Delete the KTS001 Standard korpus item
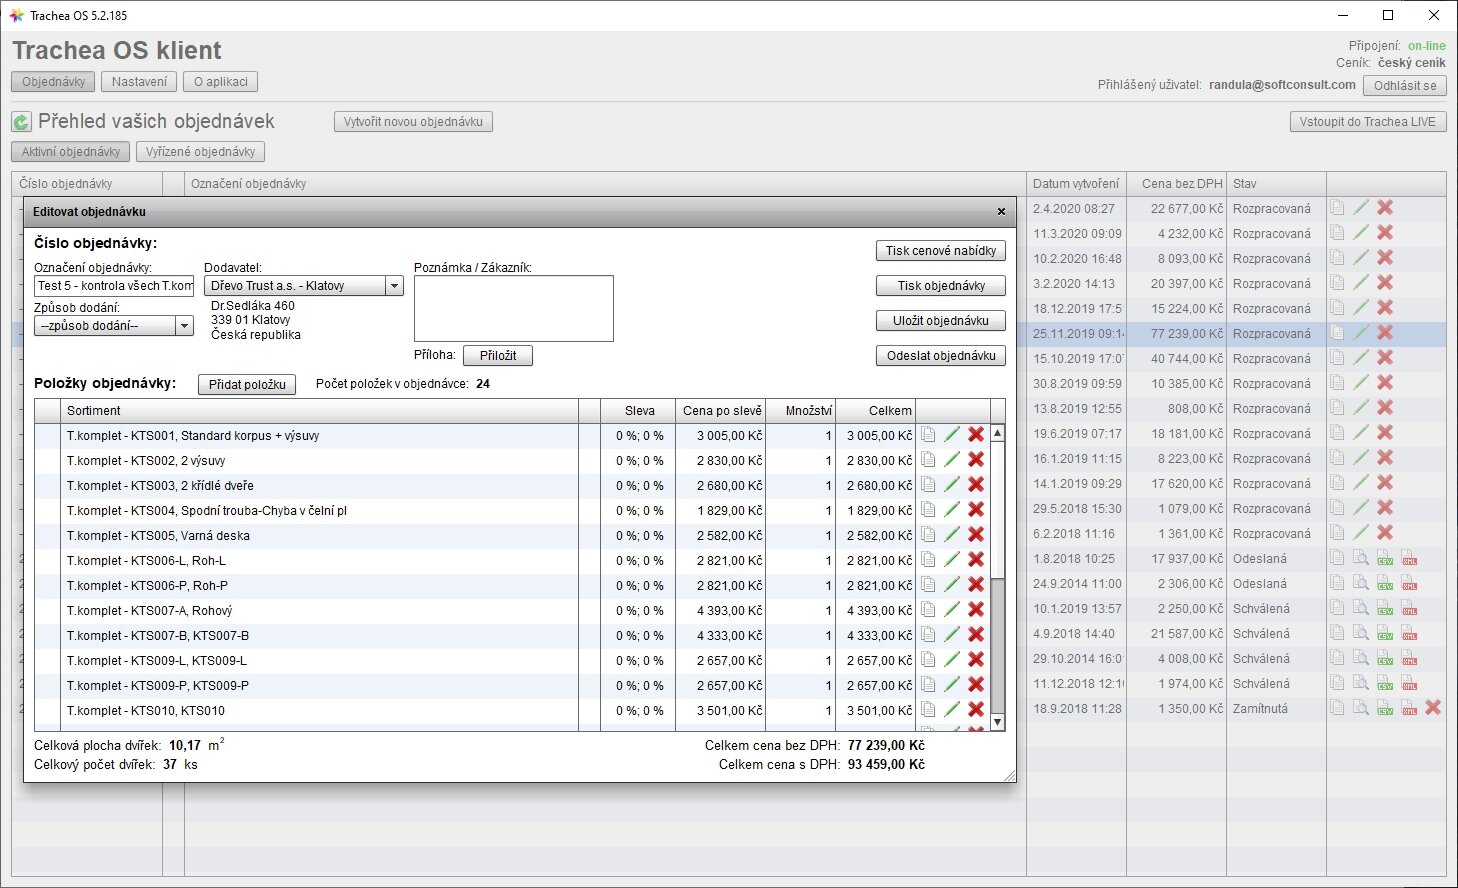The image size is (1458, 888). (x=976, y=435)
